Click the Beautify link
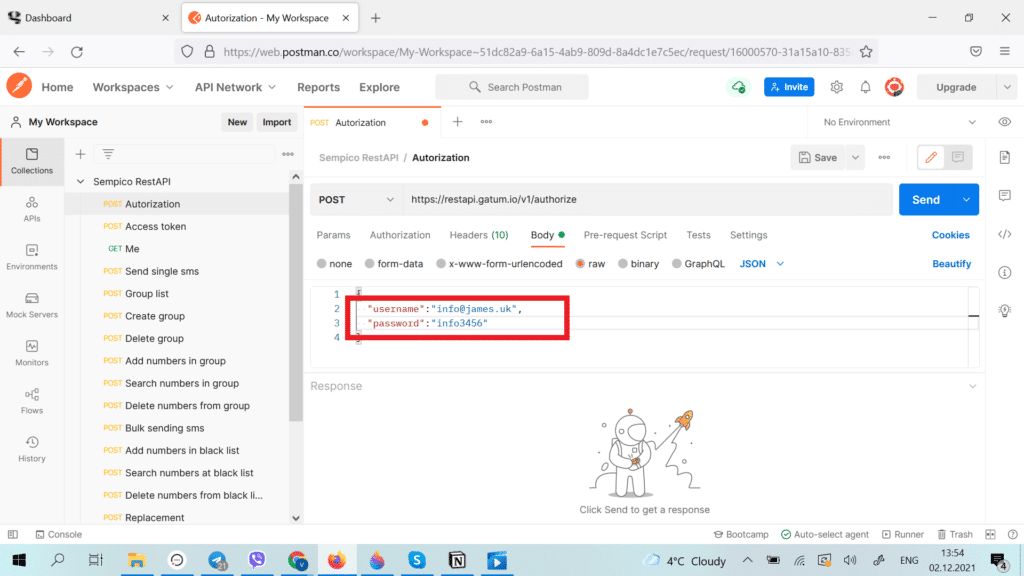This screenshot has height=576, width=1024. 952,264
